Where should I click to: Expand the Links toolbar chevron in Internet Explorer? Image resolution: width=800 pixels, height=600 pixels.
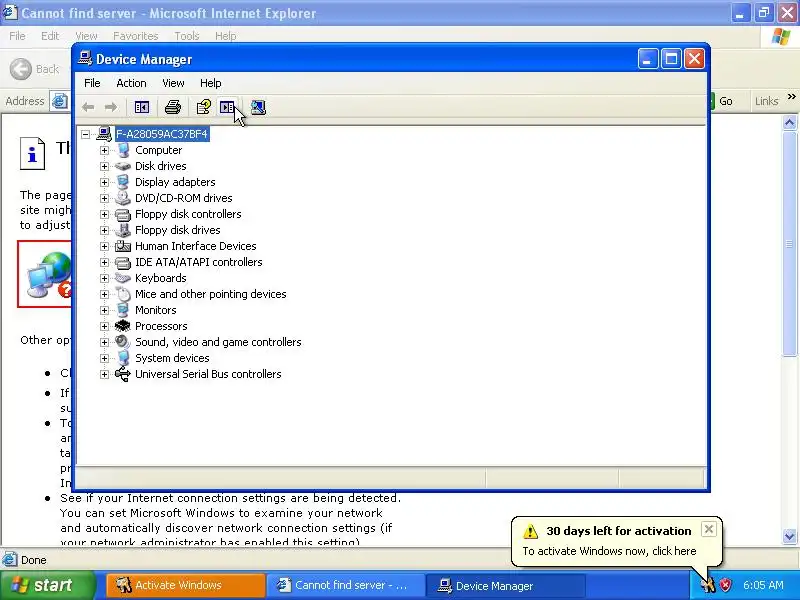pyautogui.click(x=791, y=97)
